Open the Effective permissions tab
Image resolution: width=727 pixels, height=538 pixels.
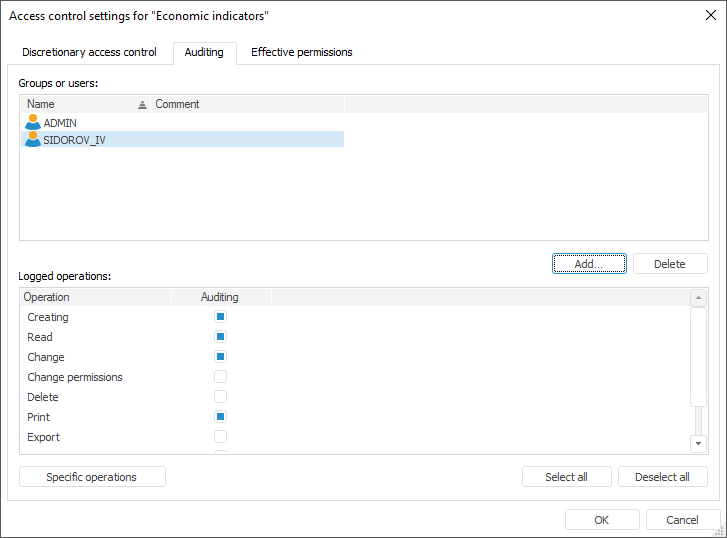click(x=301, y=52)
